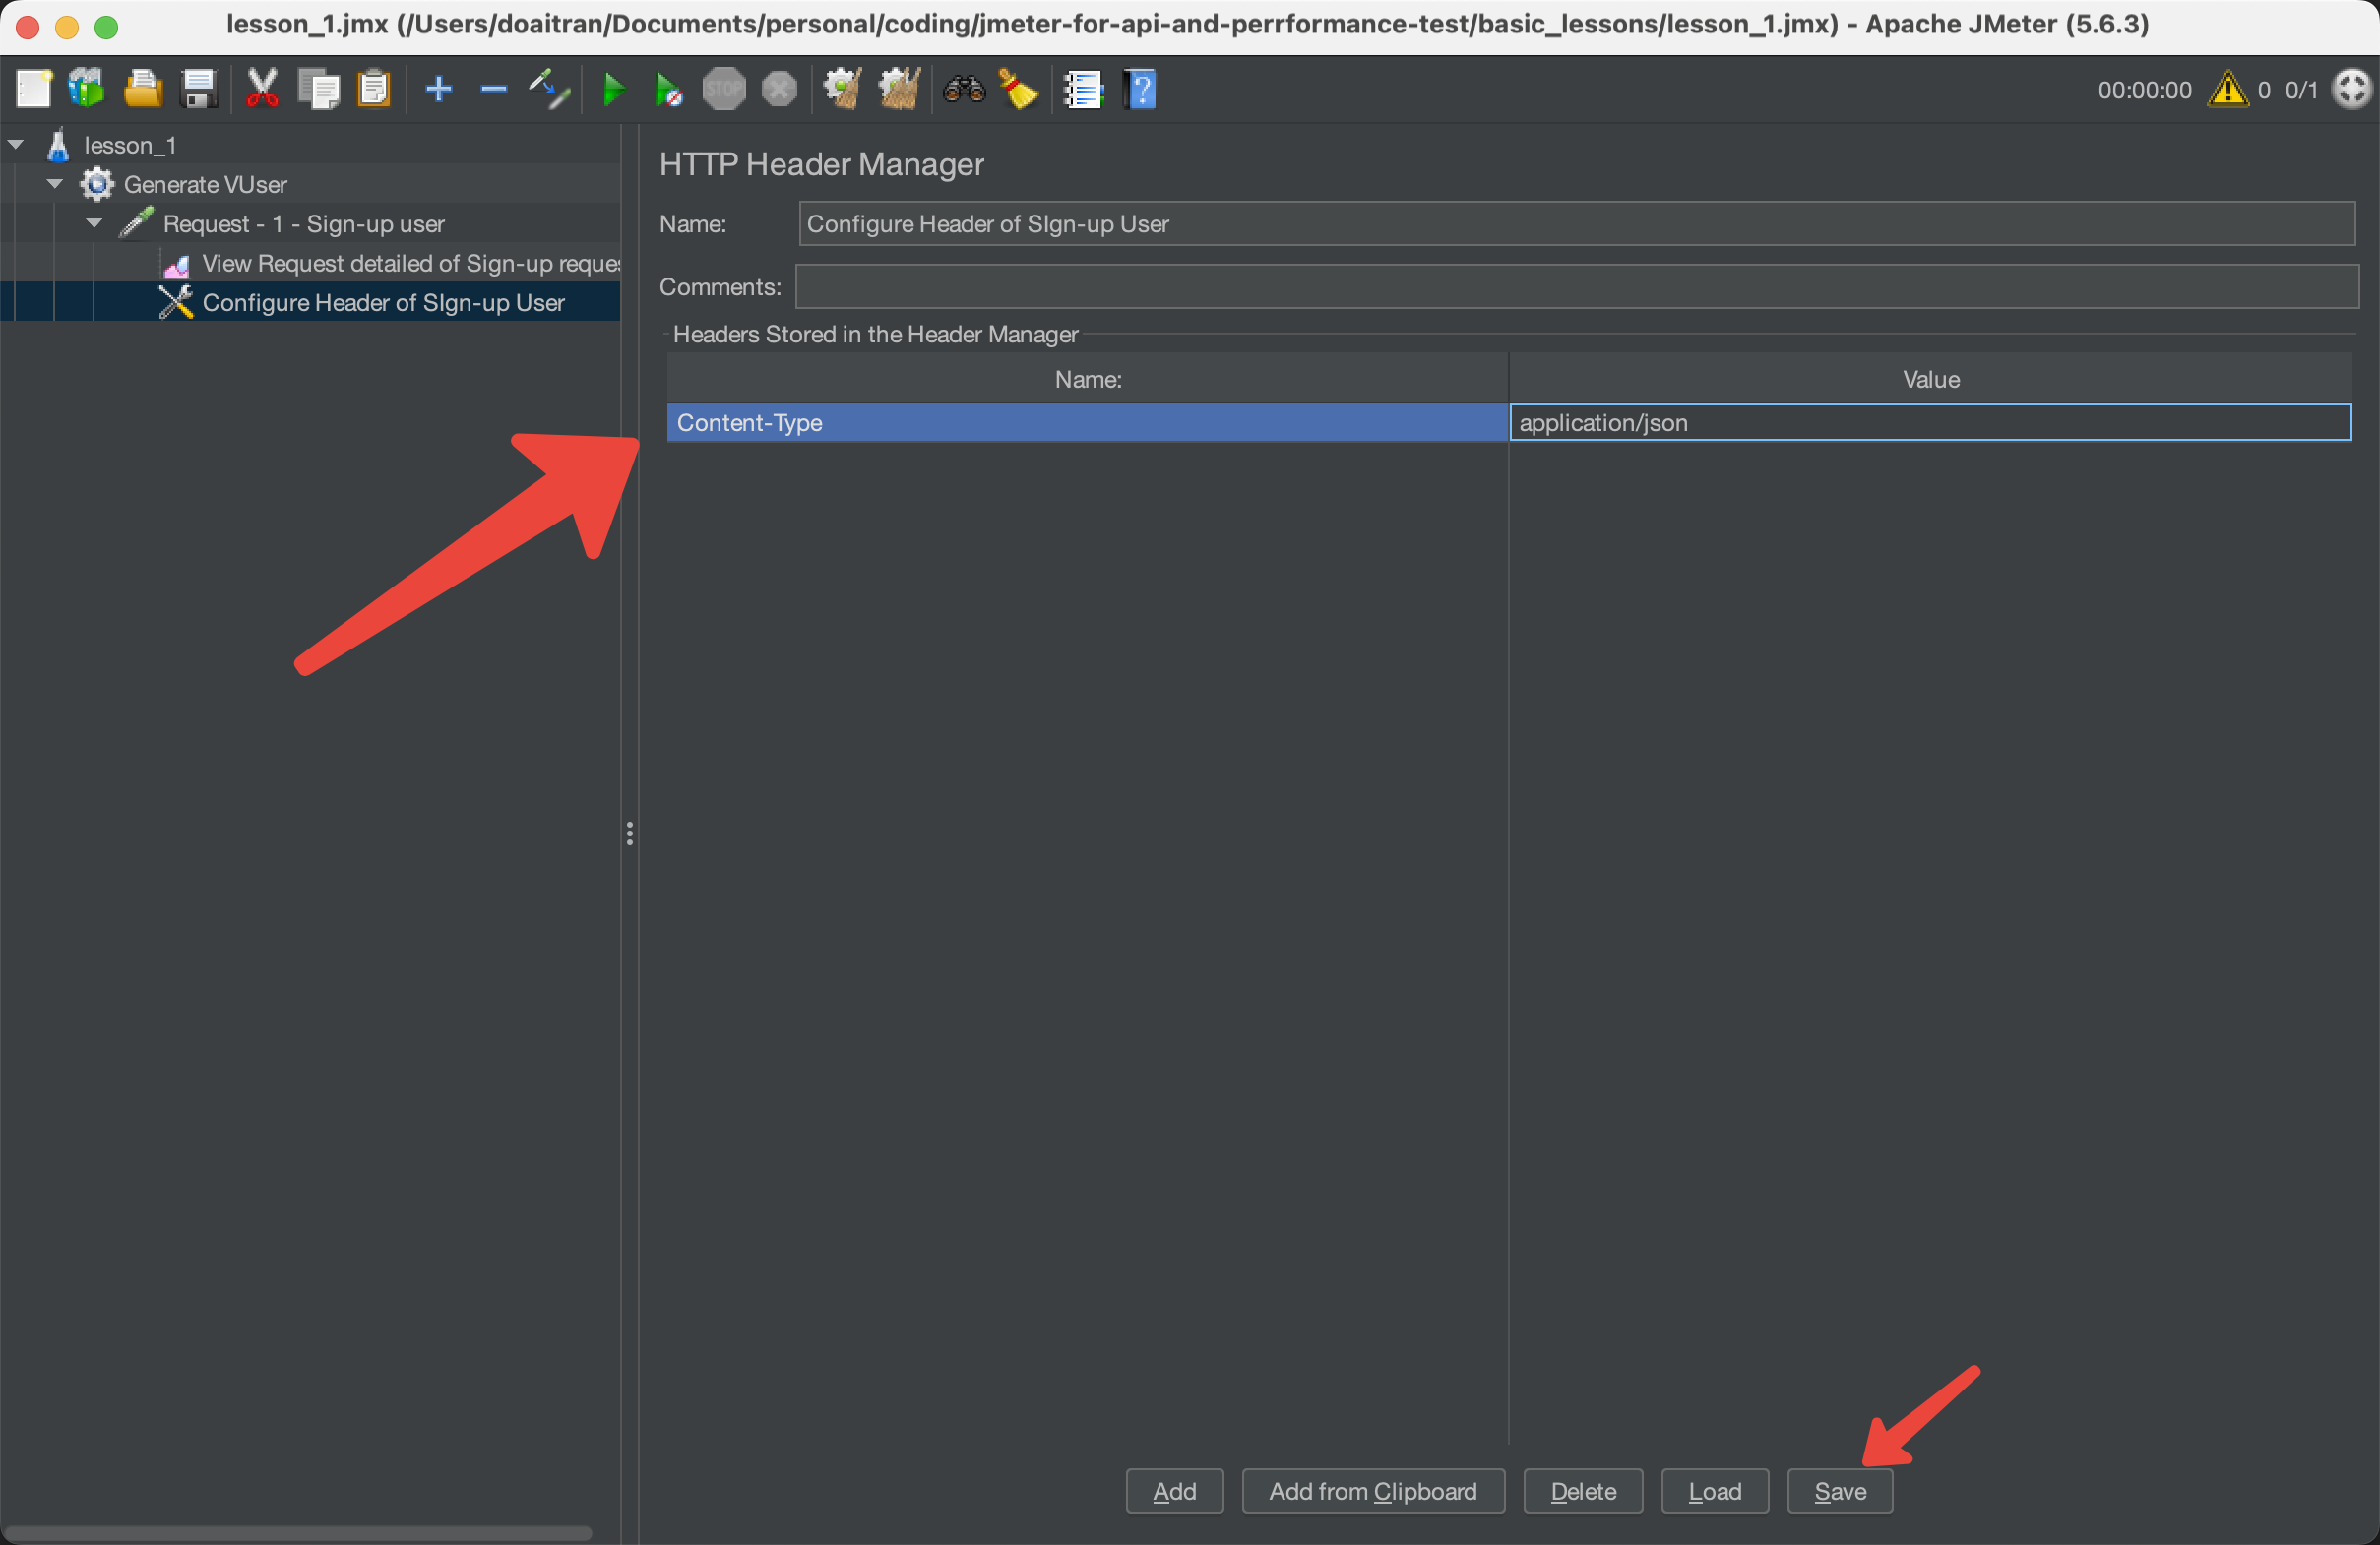Select Configure Header of SIgn-up User item
The height and width of the screenshot is (1545, 2380).
click(383, 302)
